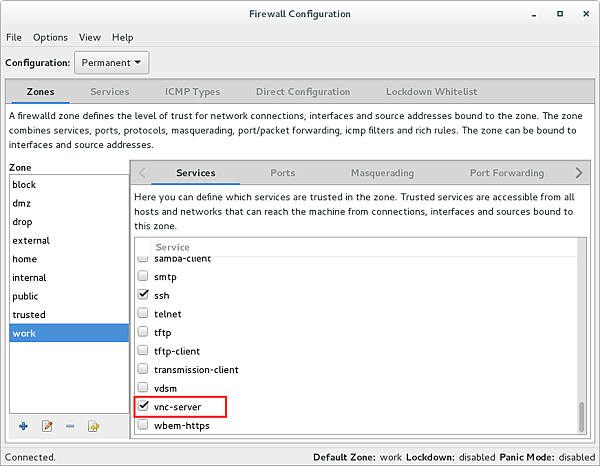Screen dimensions: 600x466
Task: Enable the smtp service checkbox
Action: [143, 275]
